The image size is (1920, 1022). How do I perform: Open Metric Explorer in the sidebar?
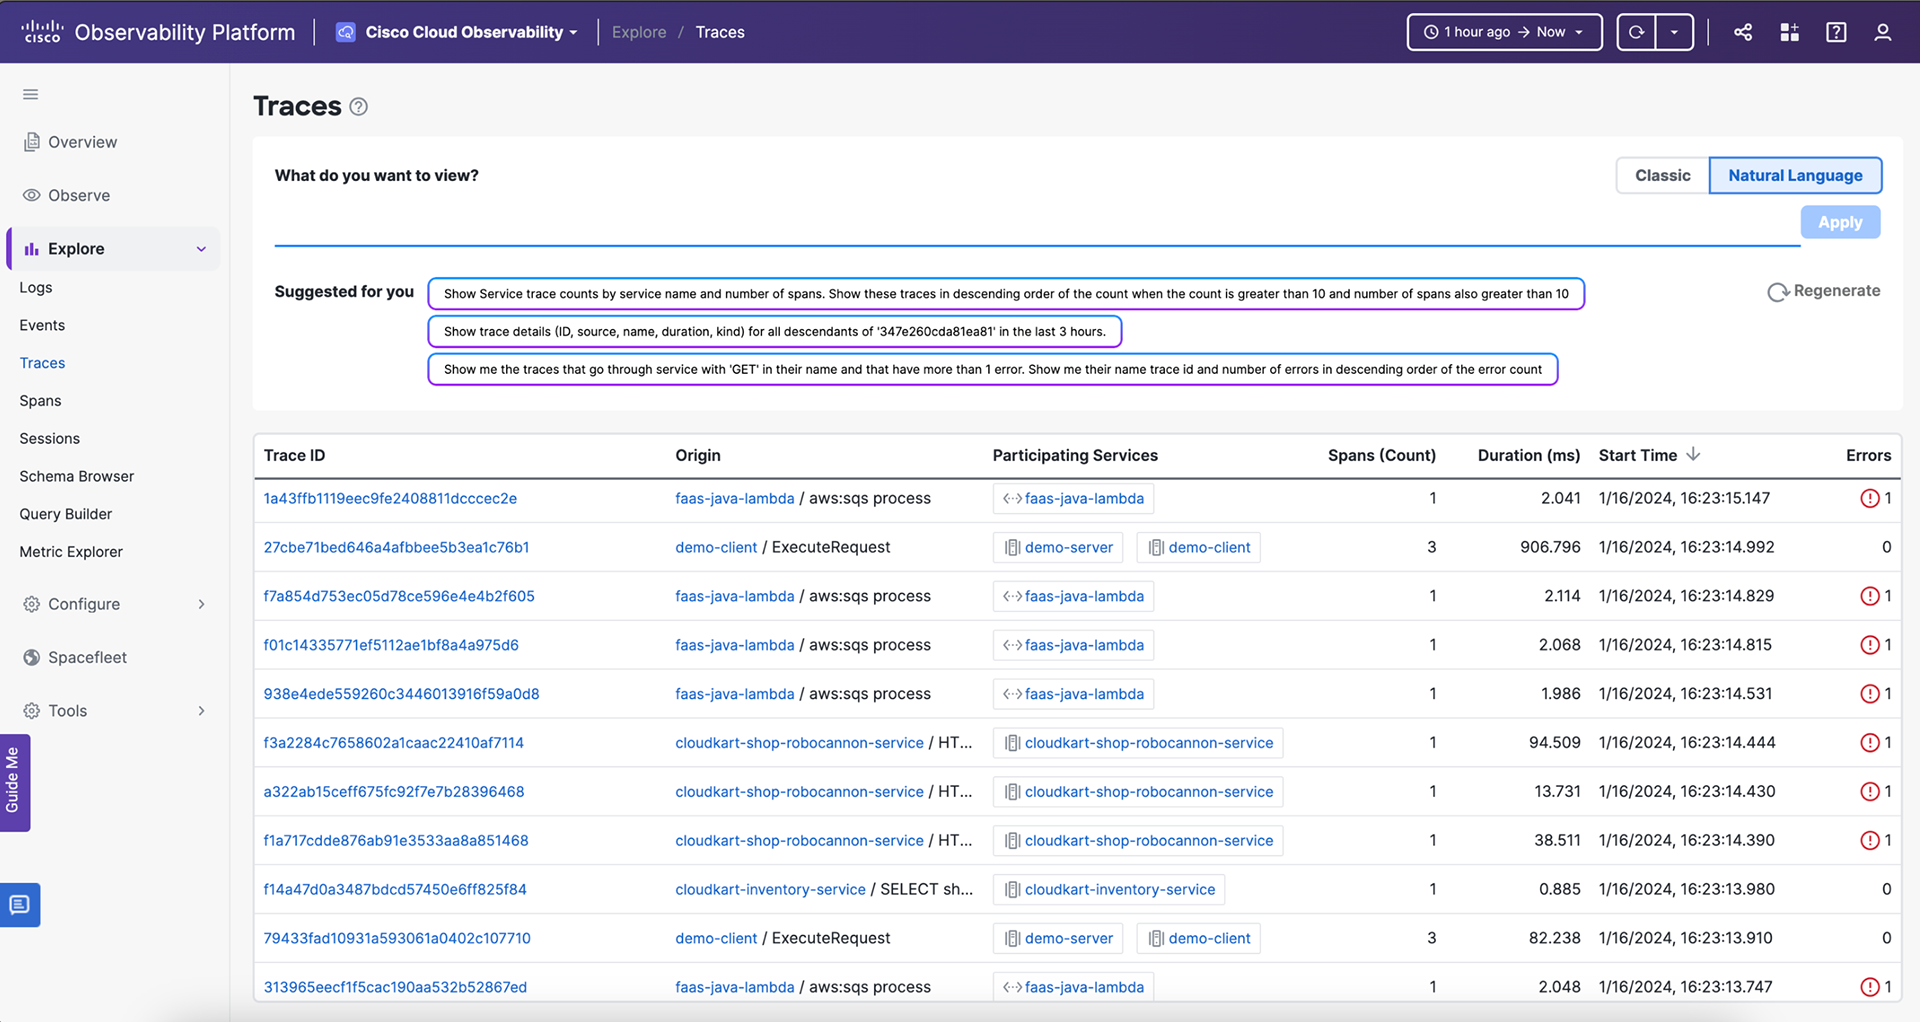click(71, 552)
